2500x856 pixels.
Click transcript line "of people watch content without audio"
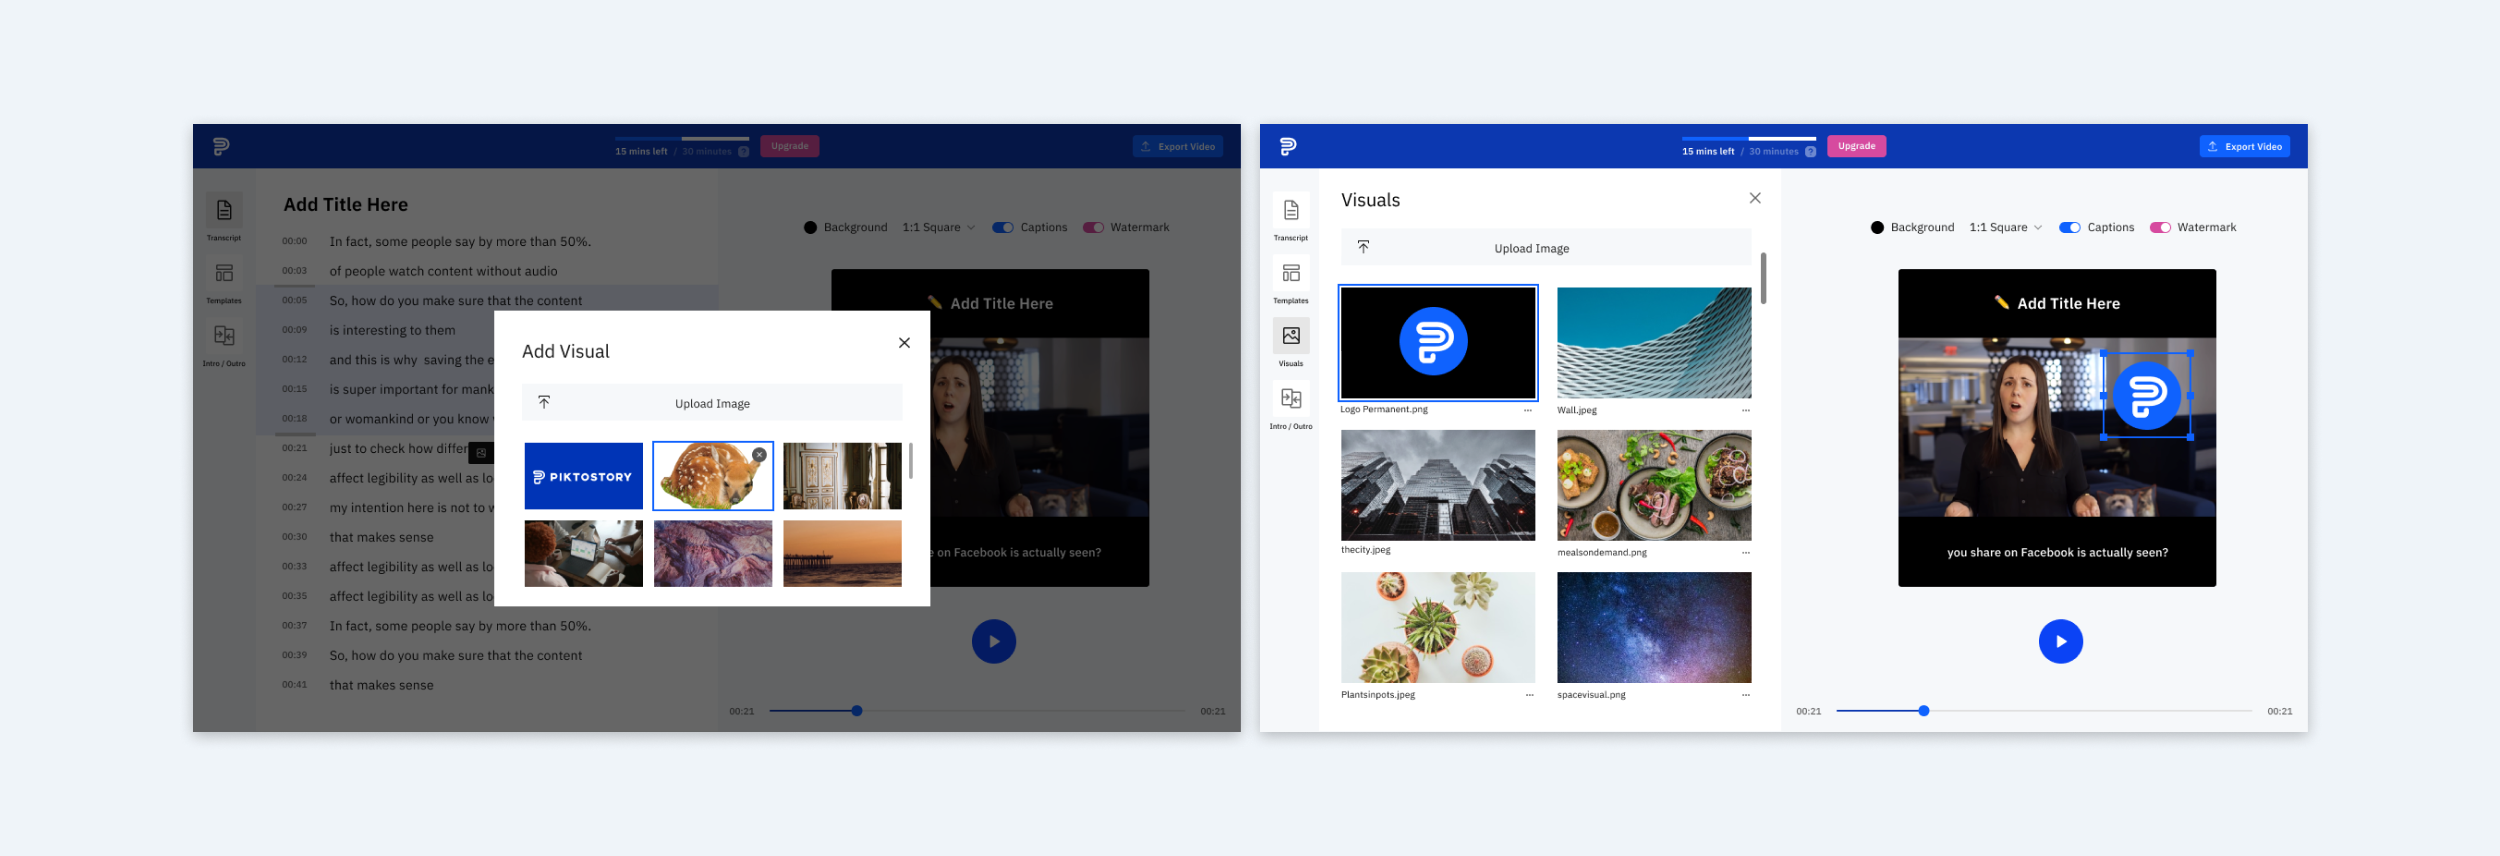[x=444, y=271]
